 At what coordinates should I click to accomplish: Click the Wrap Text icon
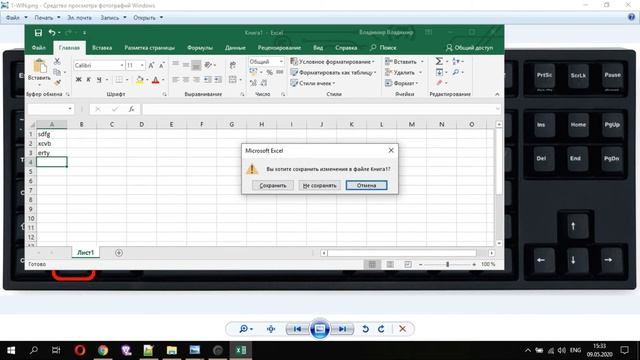(x=233, y=65)
